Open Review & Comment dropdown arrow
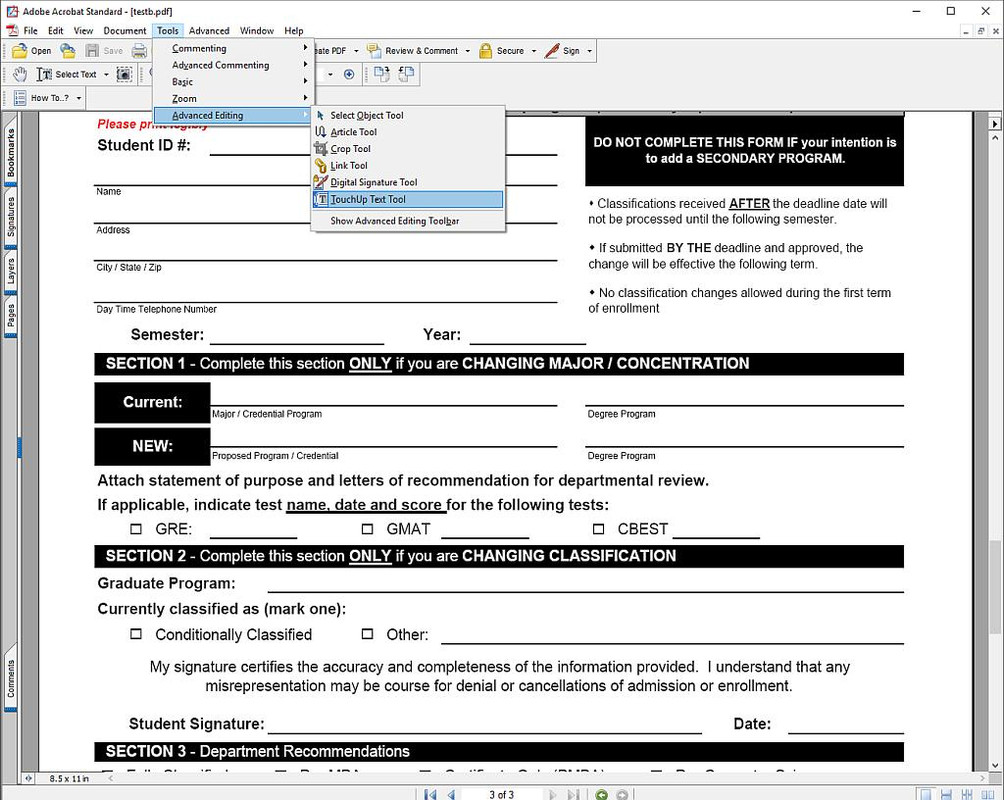Image resolution: width=1004 pixels, height=800 pixels. 467,51
